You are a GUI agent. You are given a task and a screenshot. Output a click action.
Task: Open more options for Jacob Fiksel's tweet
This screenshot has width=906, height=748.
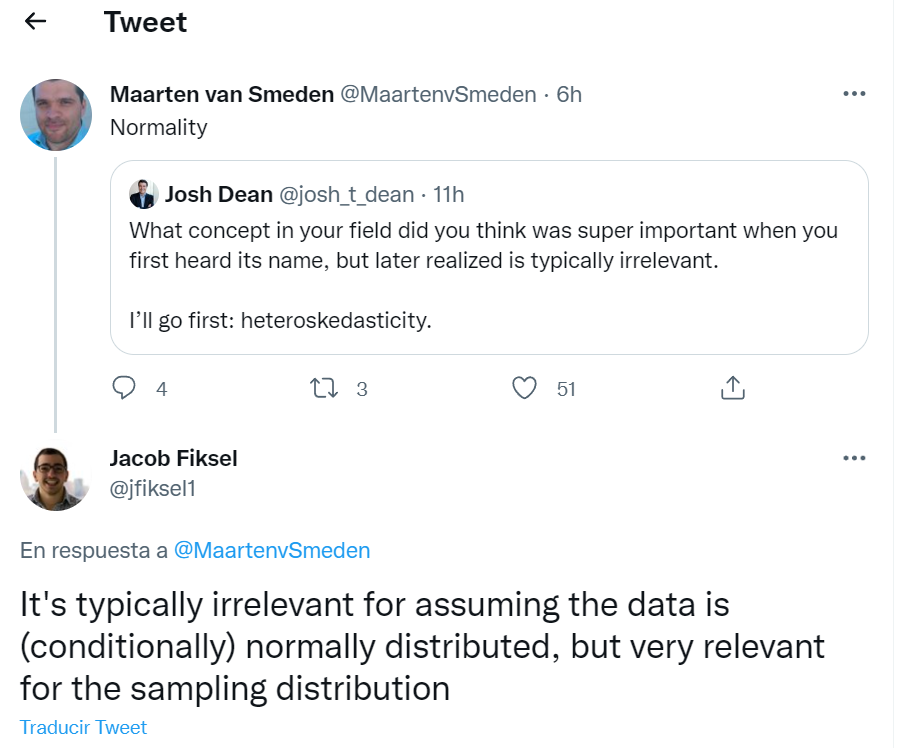854,458
